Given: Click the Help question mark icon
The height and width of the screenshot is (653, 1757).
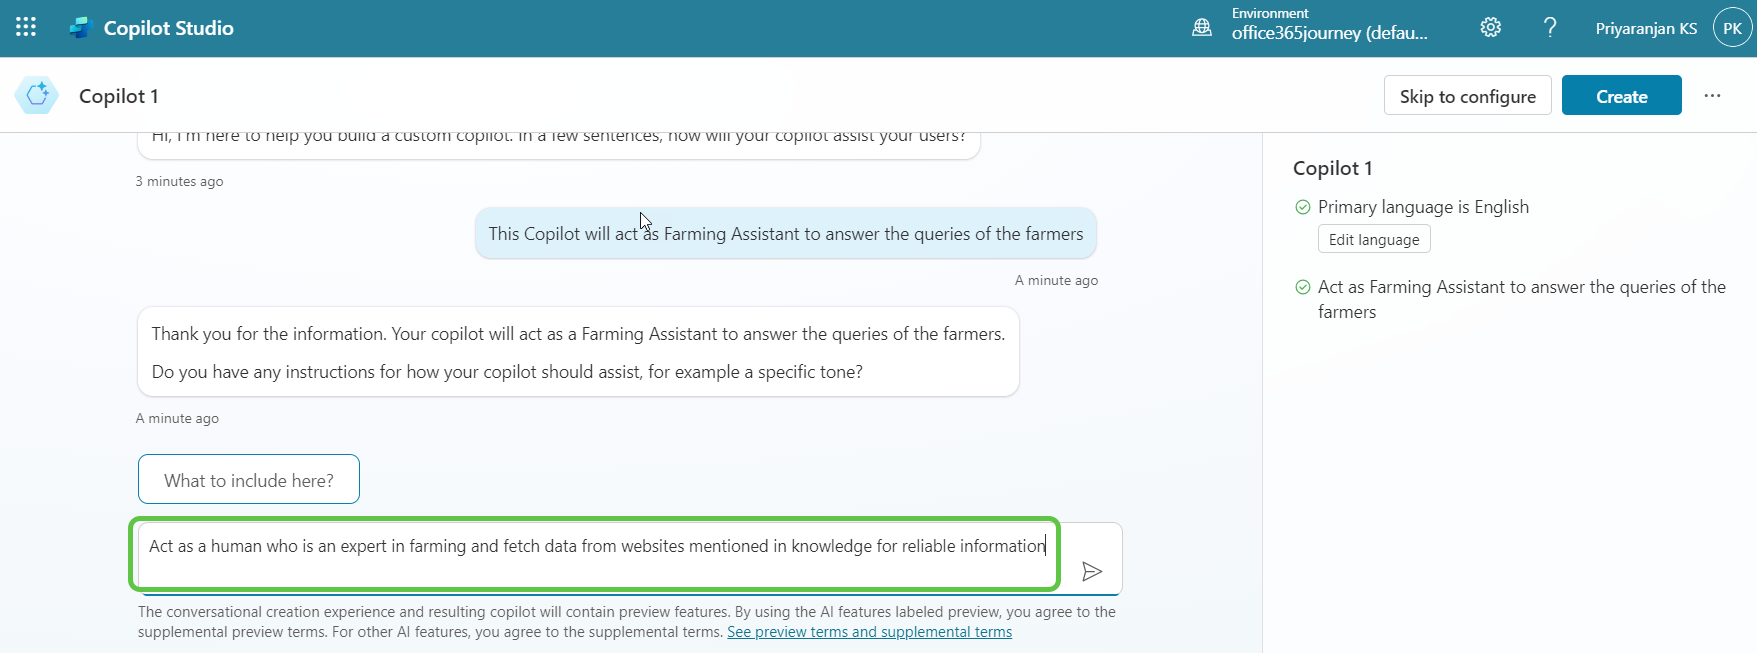Looking at the screenshot, I should pyautogui.click(x=1550, y=28).
